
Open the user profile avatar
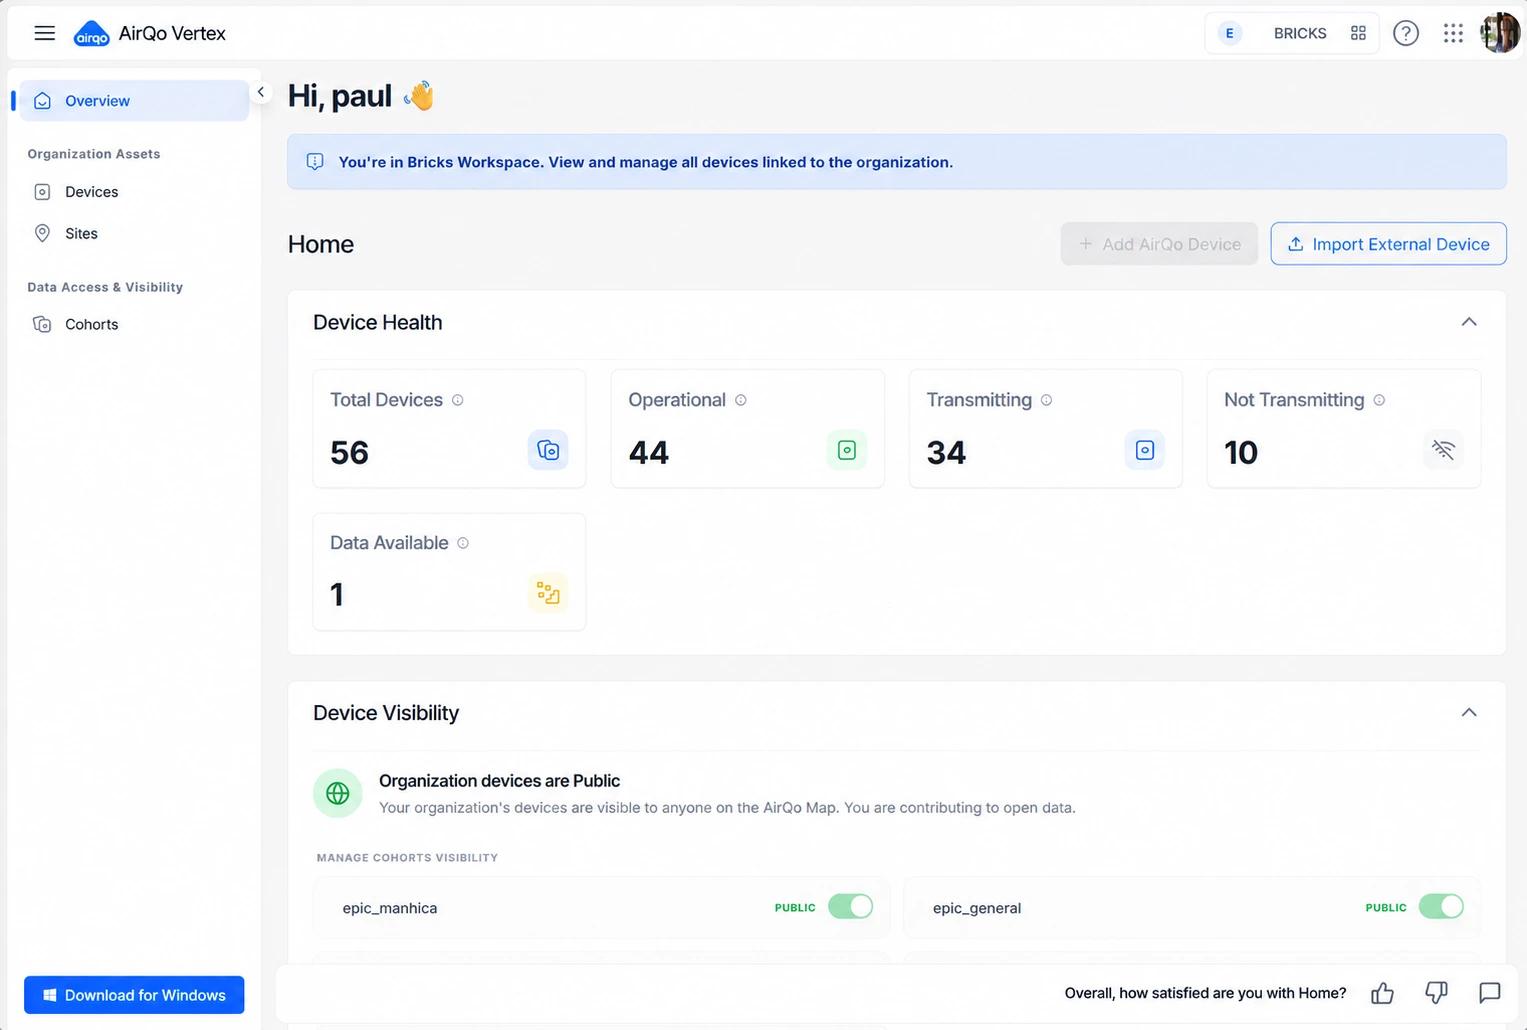[x=1499, y=33]
